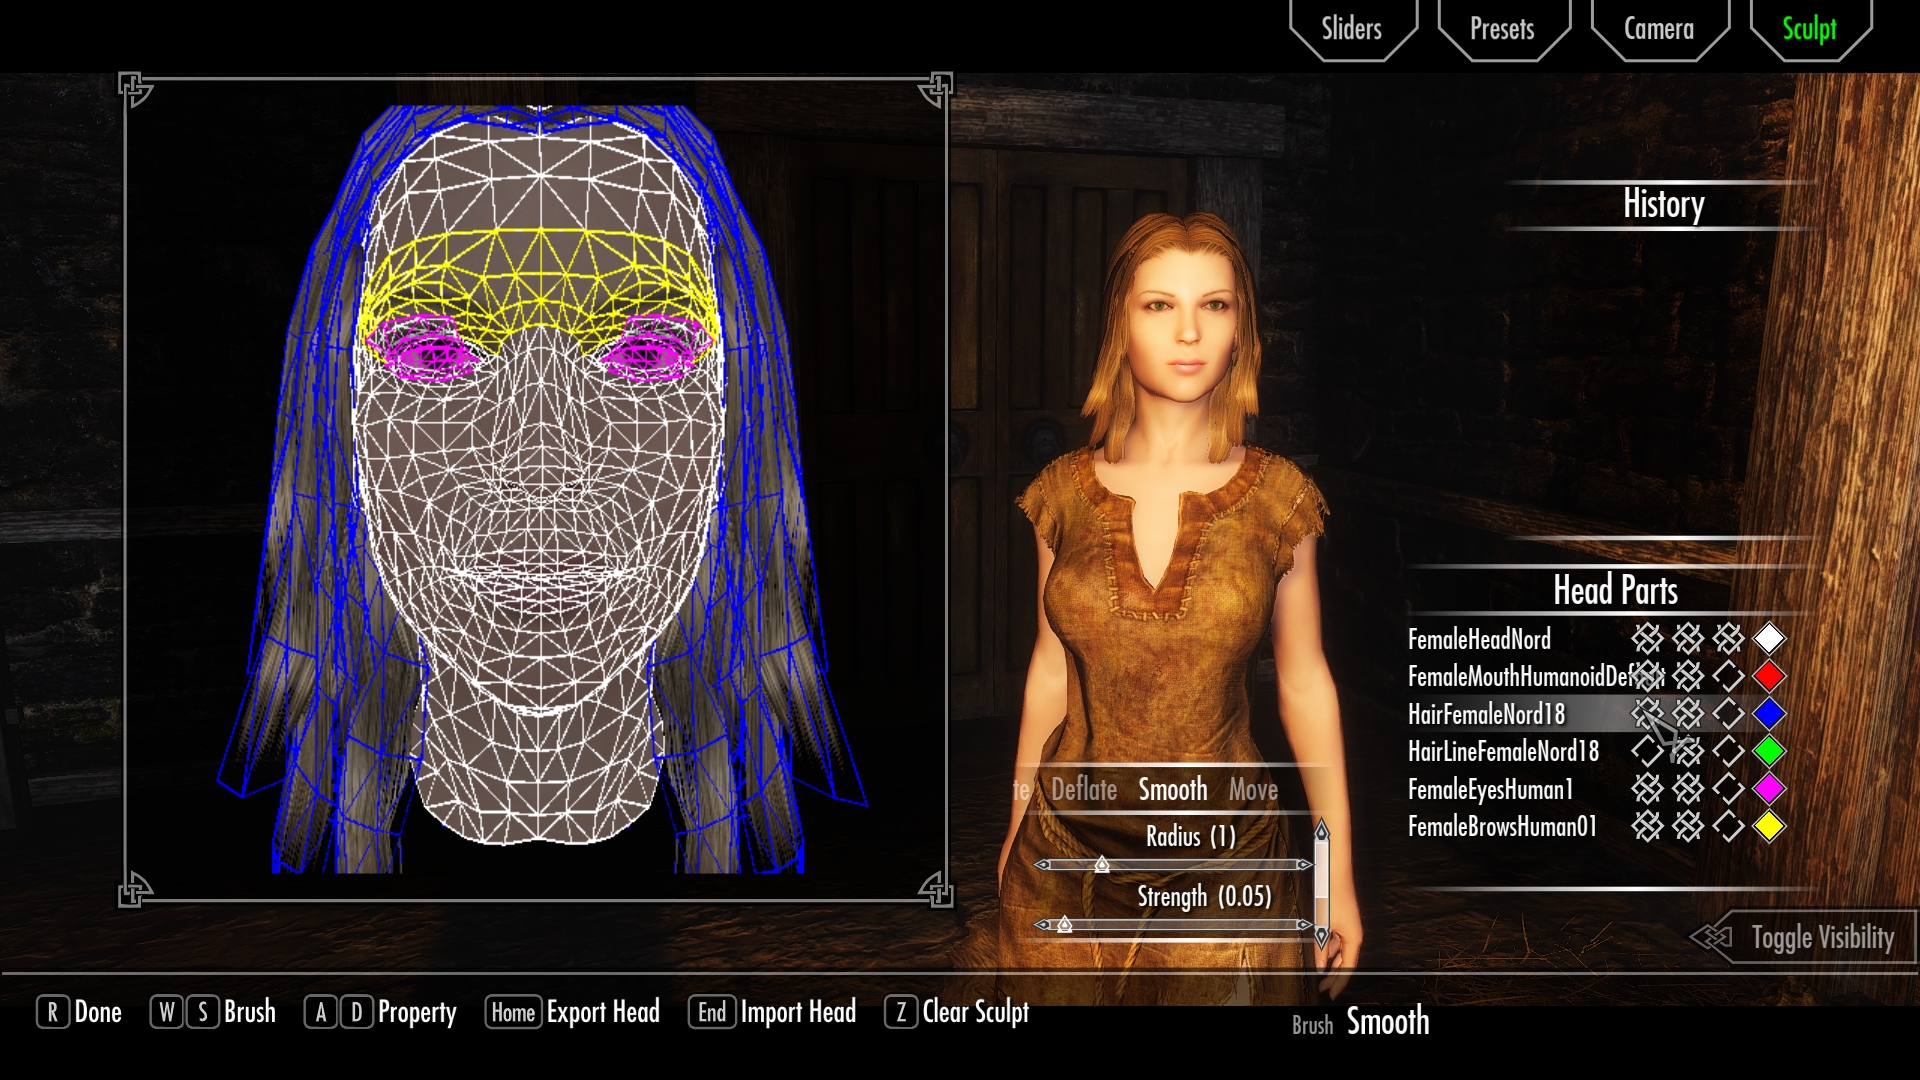Toggle second checkbox in FemaleMouthHumanoidDefault row

coord(1688,676)
